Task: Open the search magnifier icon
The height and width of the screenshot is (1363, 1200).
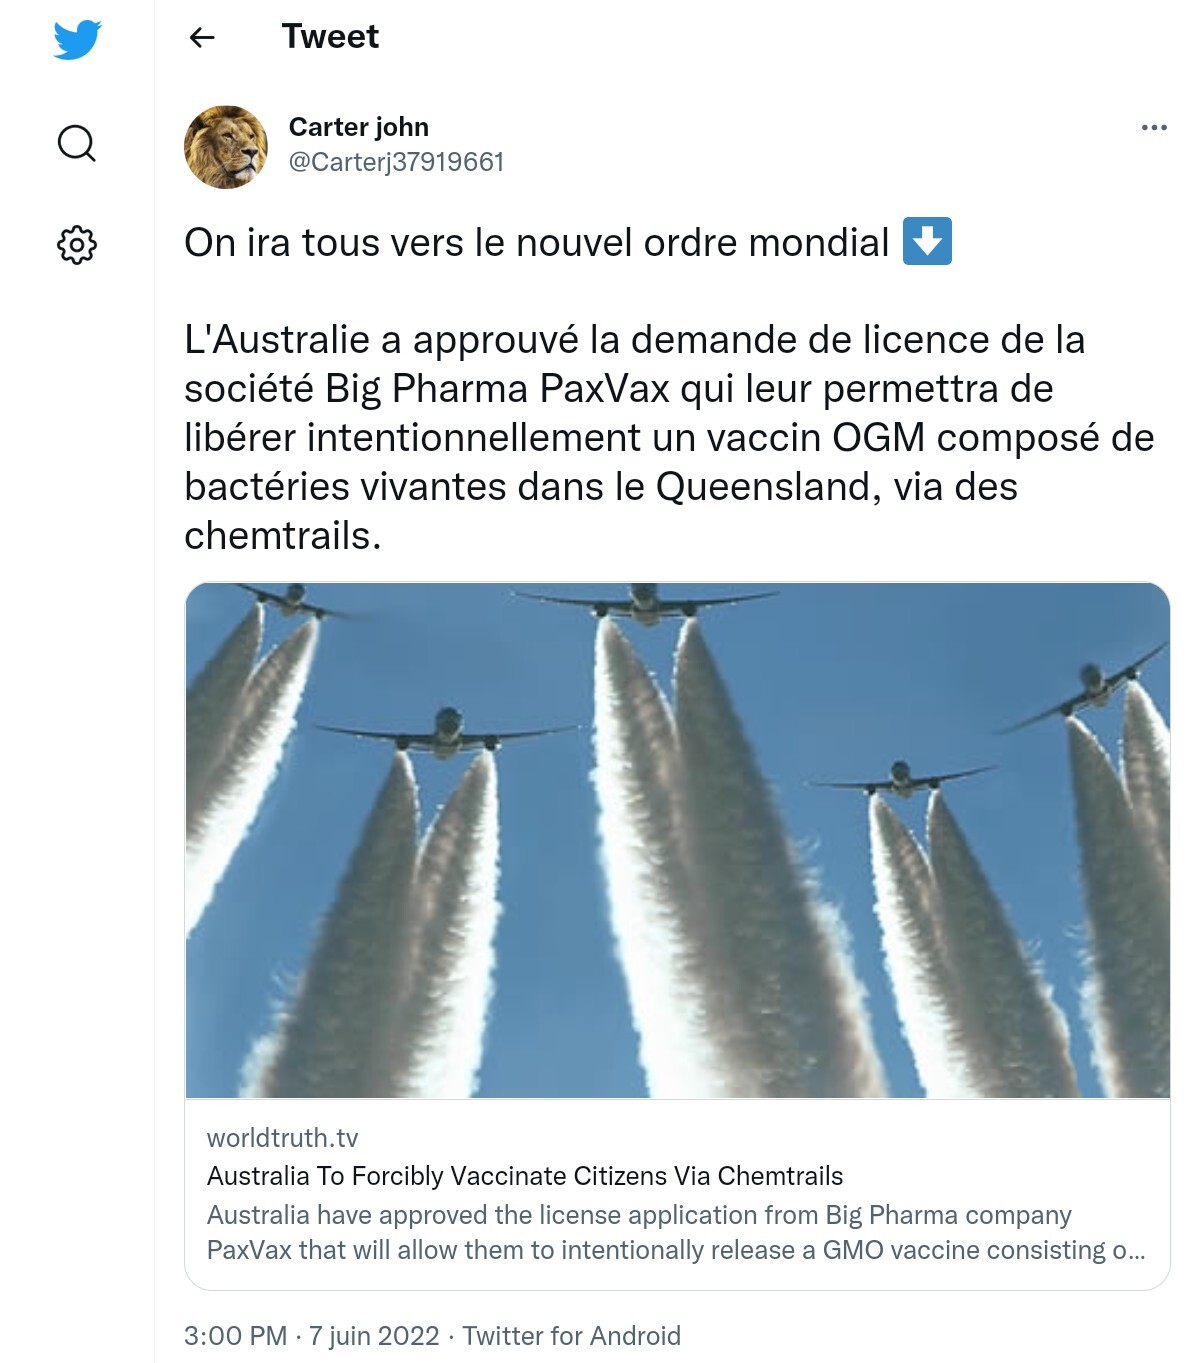Action: point(77,143)
